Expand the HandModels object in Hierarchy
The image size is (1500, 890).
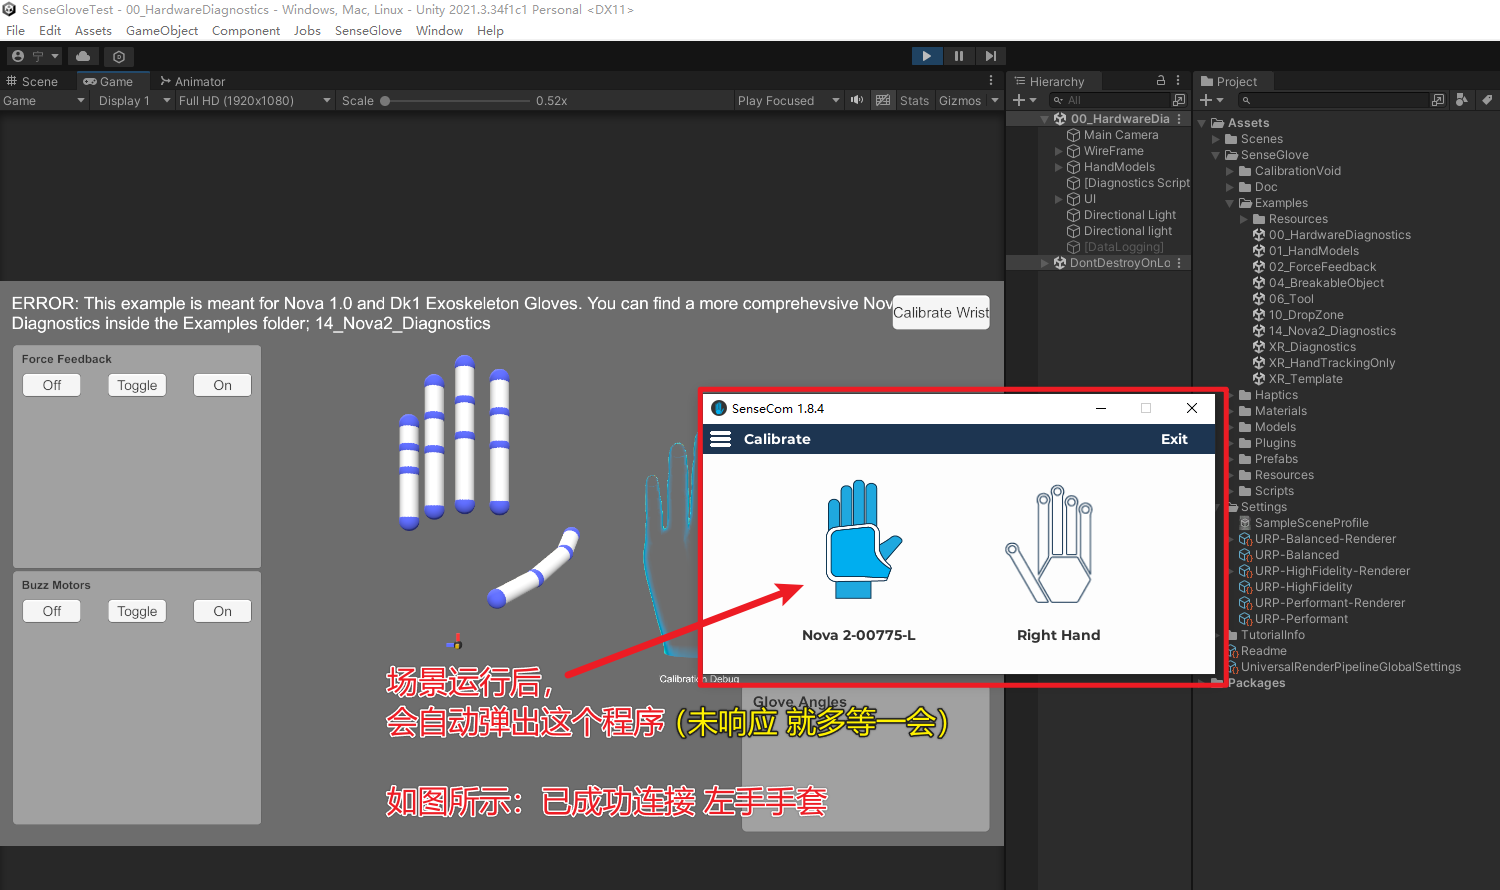click(x=1058, y=167)
